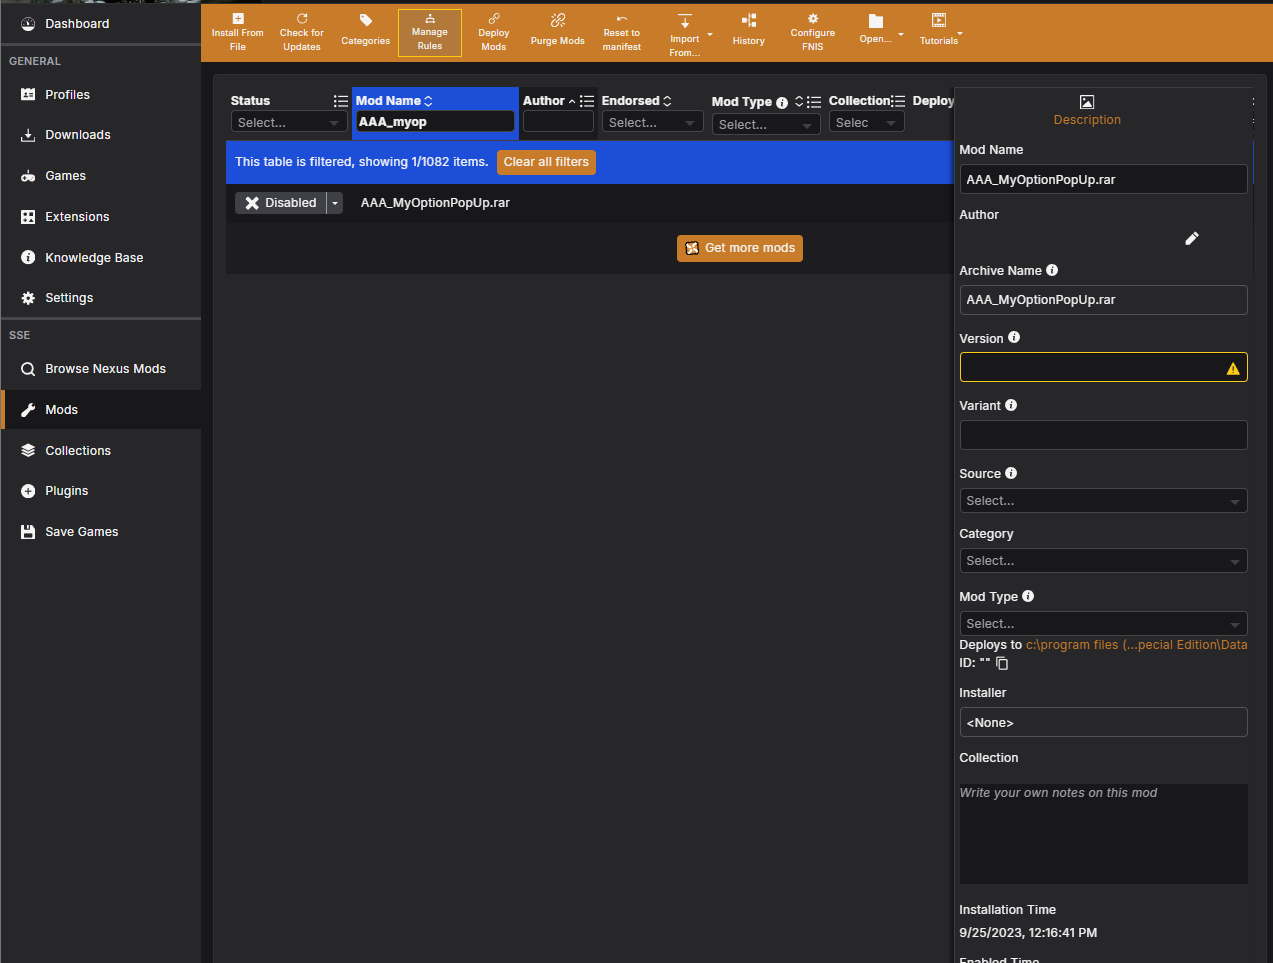Image resolution: width=1273 pixels, height=963 pixels.
Task: Open the Category dropdown in details panel
Action: (1102, 561)
